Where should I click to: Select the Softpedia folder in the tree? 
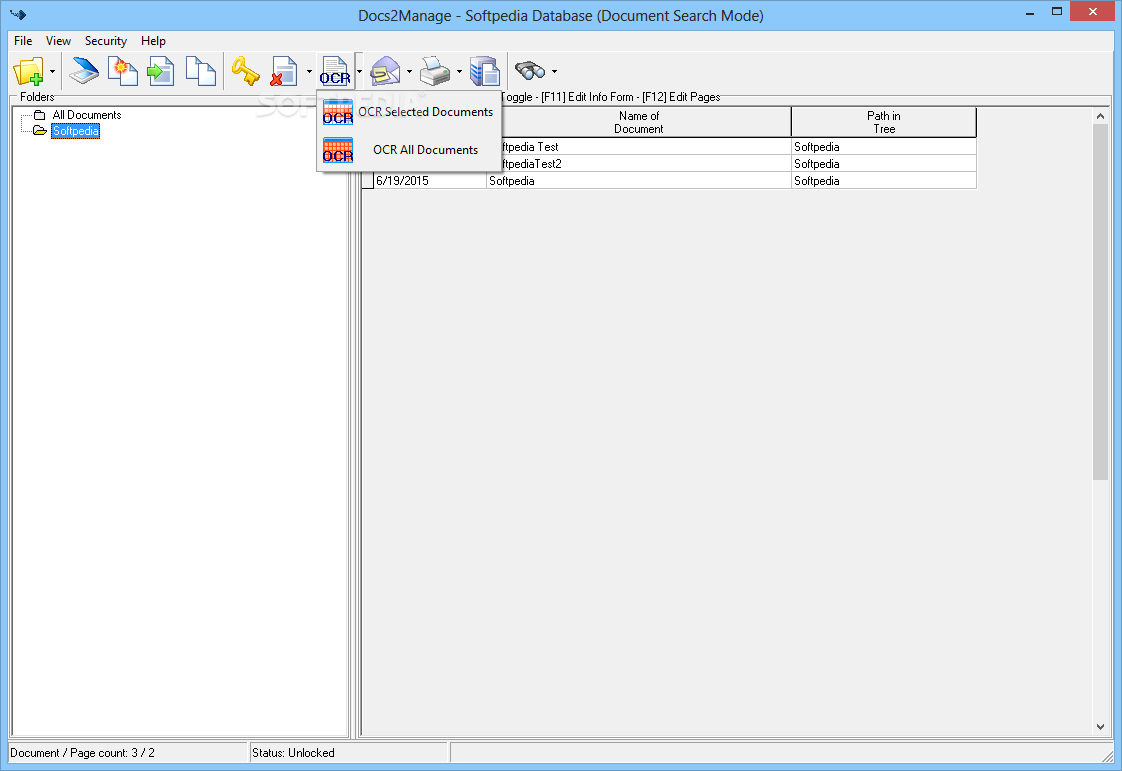pyautogui.click(x=75, y=131)
